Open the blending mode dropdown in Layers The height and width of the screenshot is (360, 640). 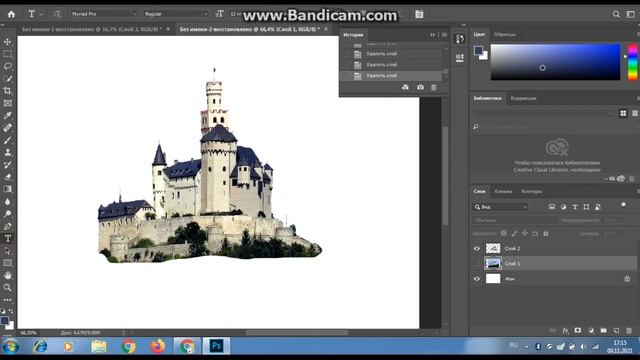(x=515, y=220)
